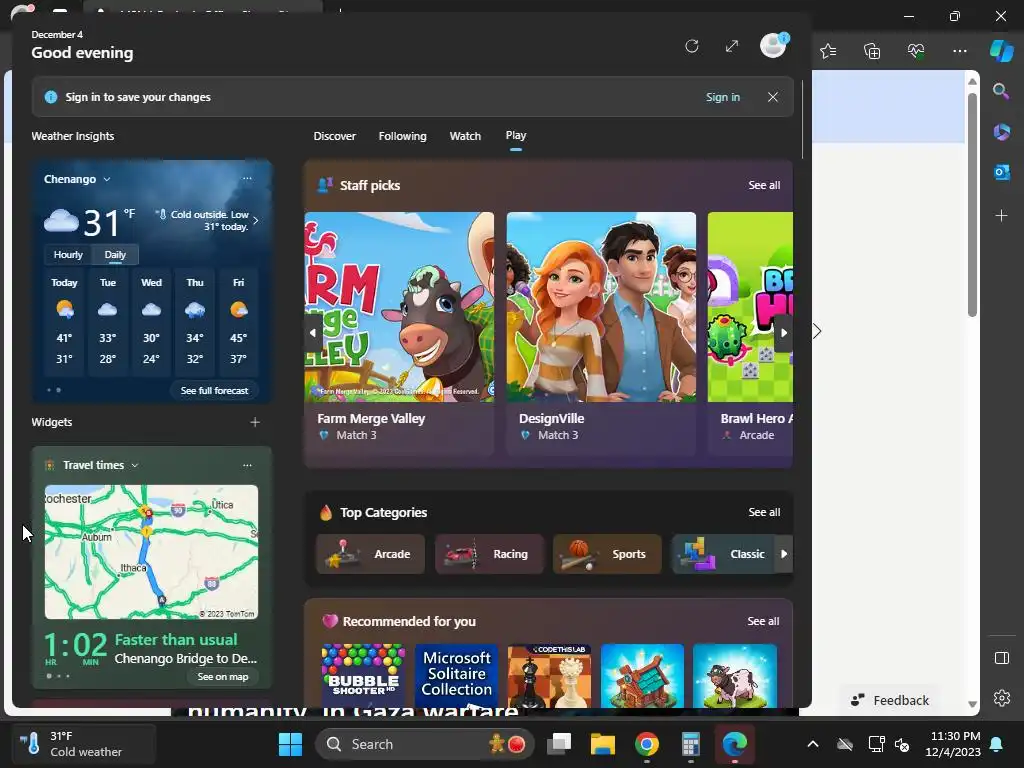The image size is (1024, 768).
Task: Click See on map button
Action: [x=223, y=677]
